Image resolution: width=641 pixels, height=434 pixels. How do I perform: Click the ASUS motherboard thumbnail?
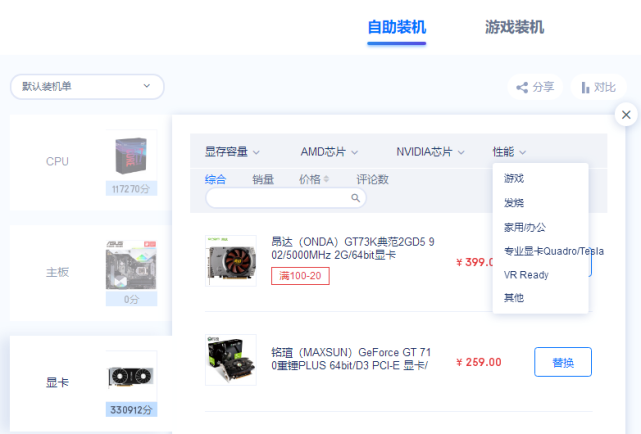[x=131, y=266]
